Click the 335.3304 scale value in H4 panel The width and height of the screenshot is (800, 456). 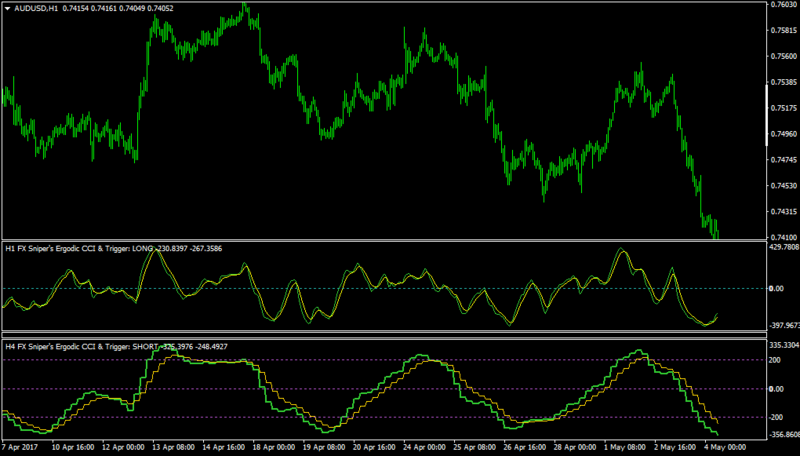pyautogui.click(x=784, y=345)
